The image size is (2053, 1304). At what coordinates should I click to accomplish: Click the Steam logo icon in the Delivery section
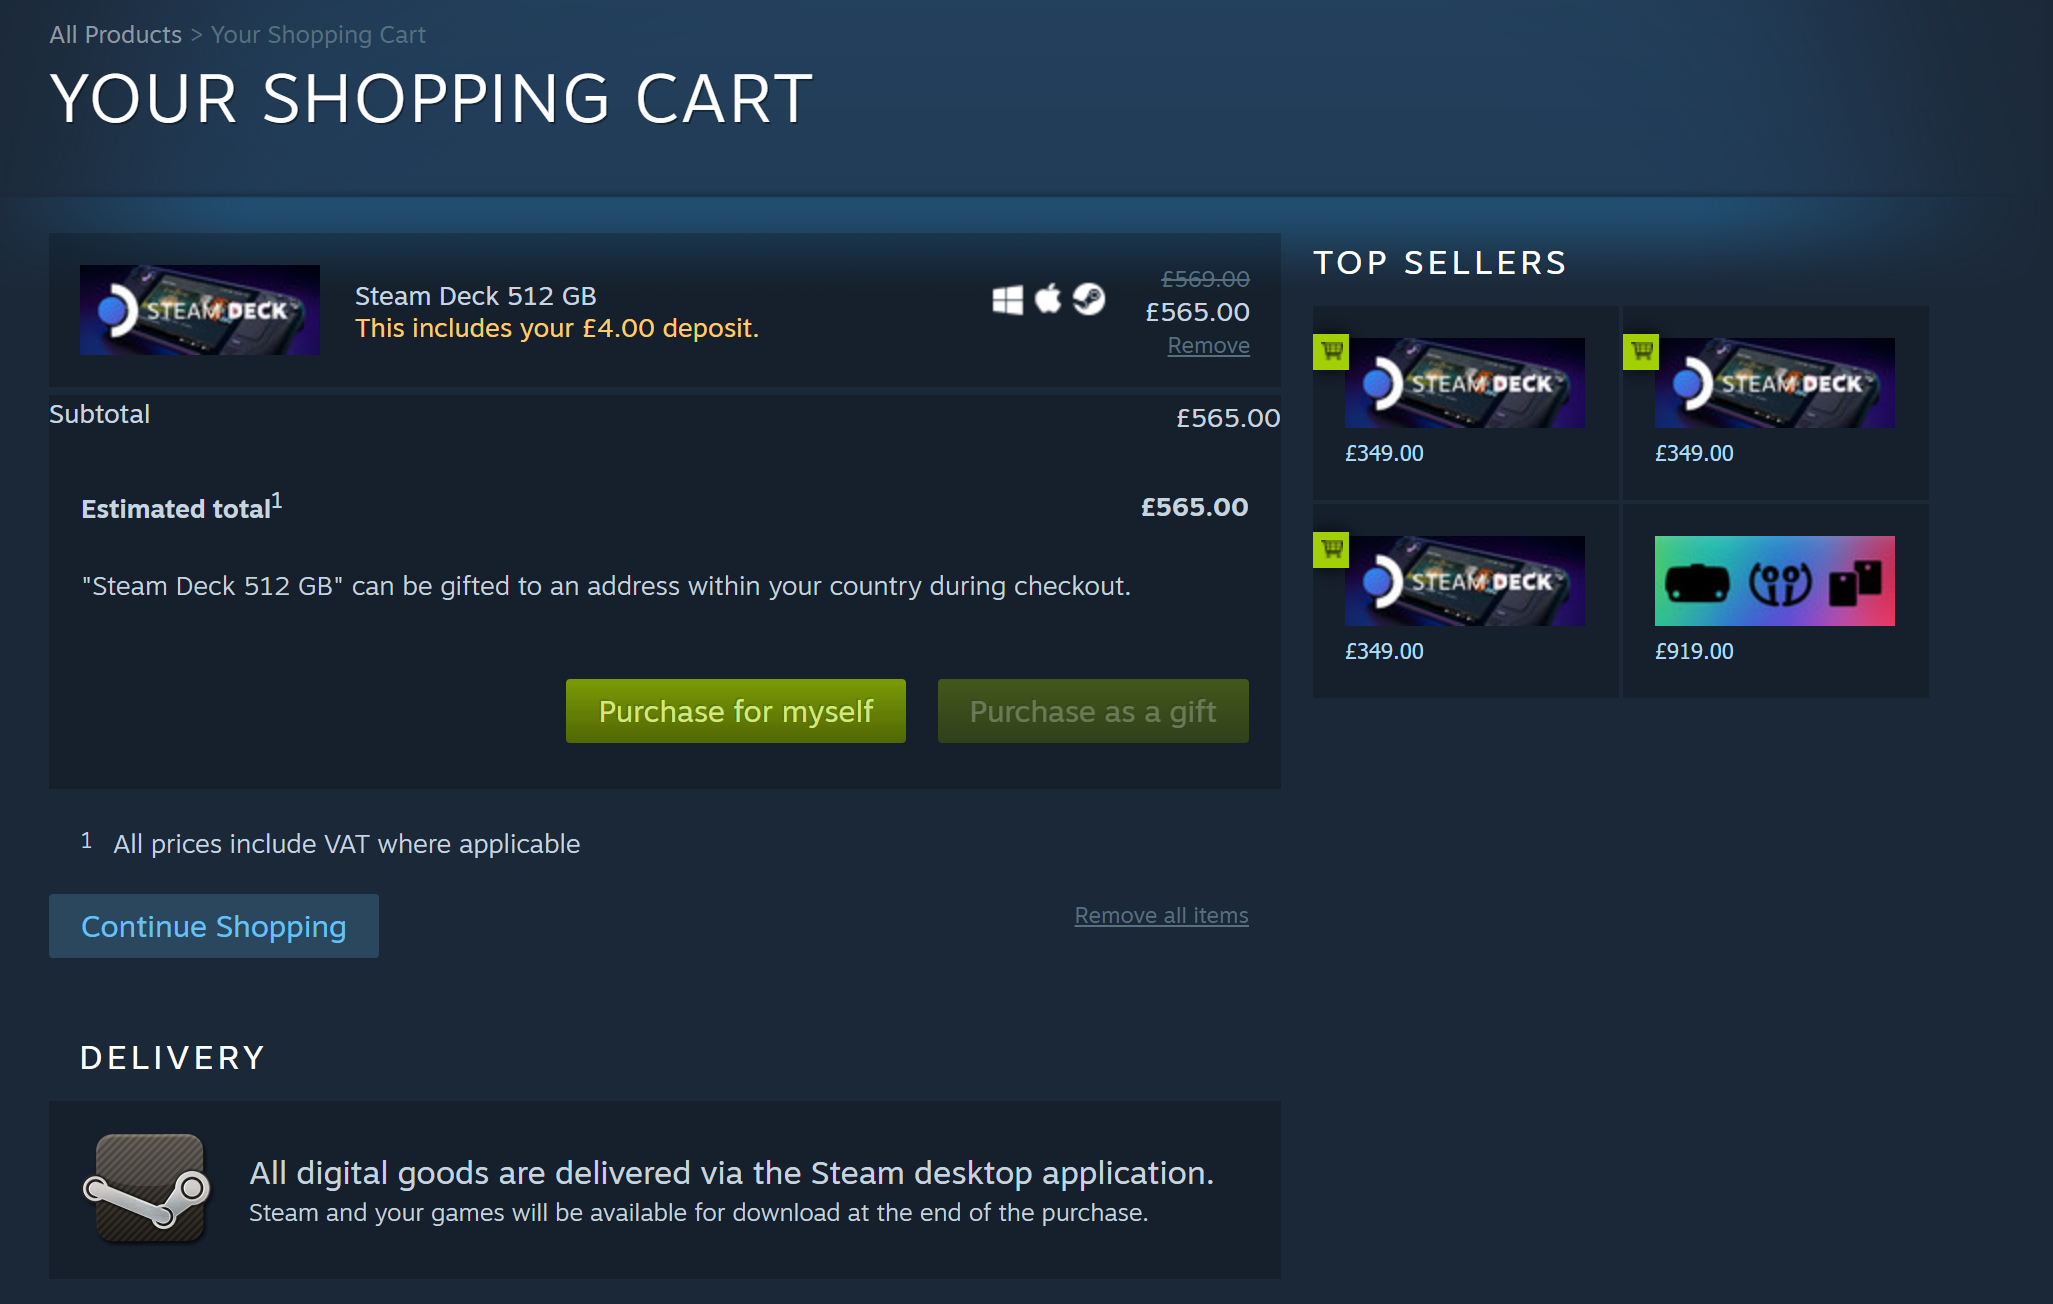point(148,1189)
